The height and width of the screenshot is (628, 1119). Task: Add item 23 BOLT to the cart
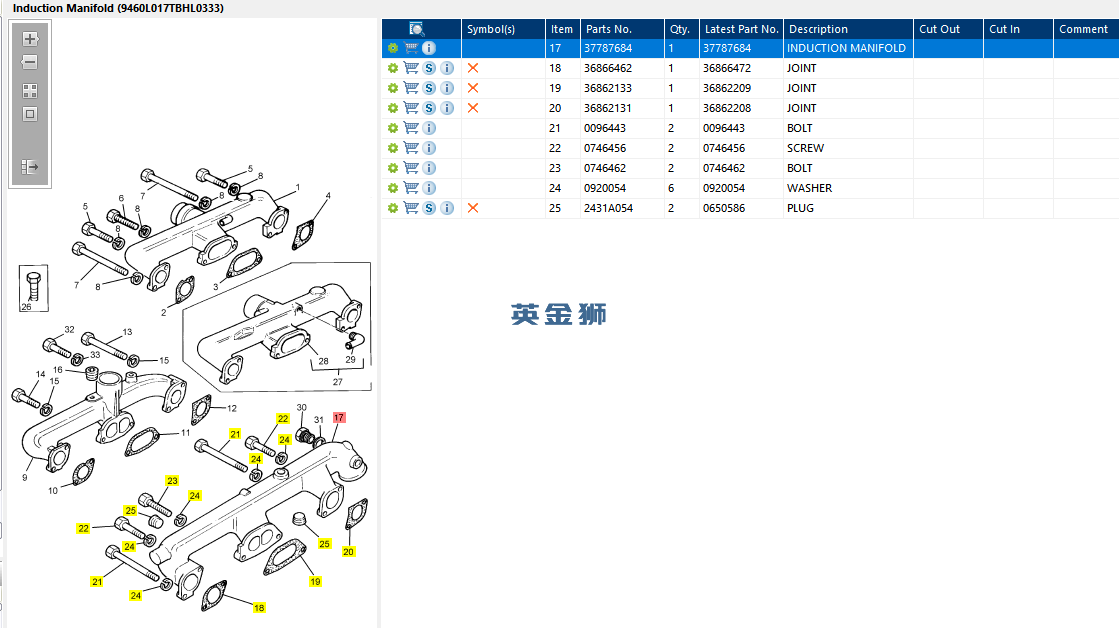coord(411,168)
